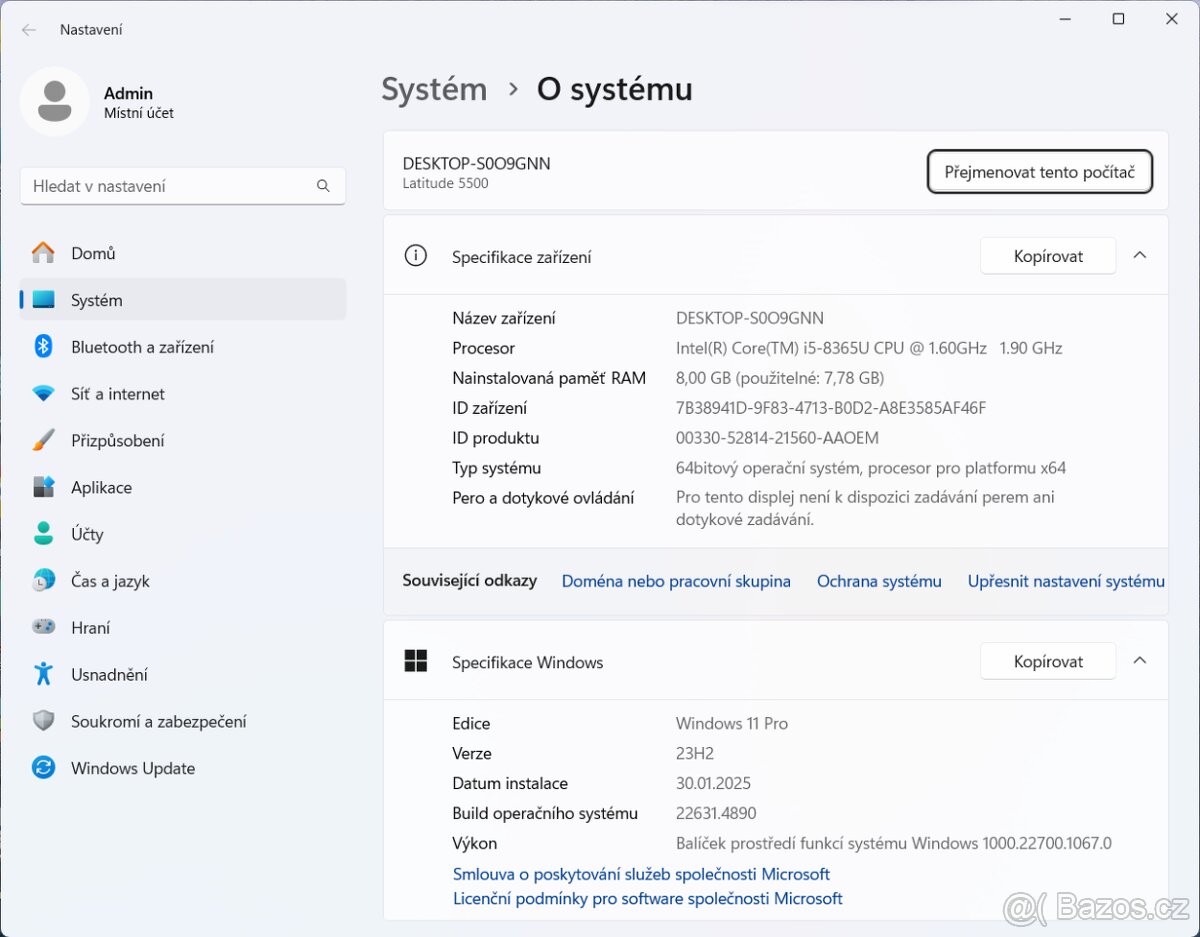
Task: Click the Edice value Windows 11 Pro
Action: (x=732, y=723)
